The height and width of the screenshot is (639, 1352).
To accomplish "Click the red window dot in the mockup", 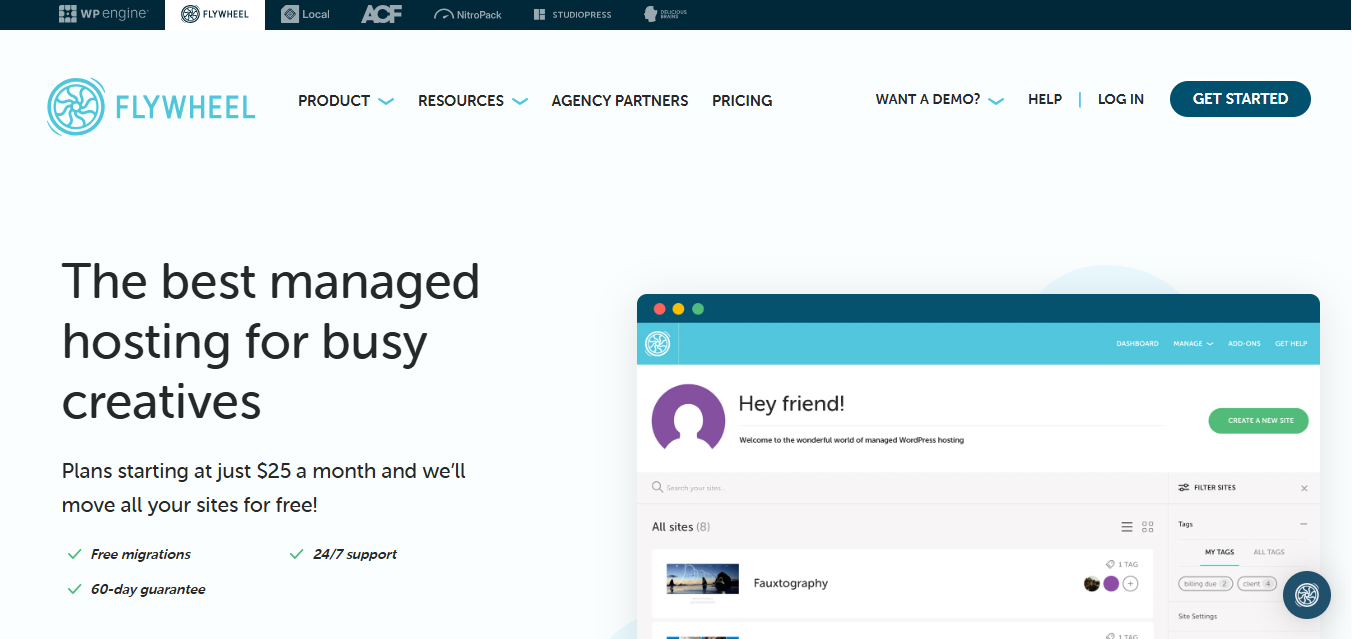I will (x=659, y=309).
